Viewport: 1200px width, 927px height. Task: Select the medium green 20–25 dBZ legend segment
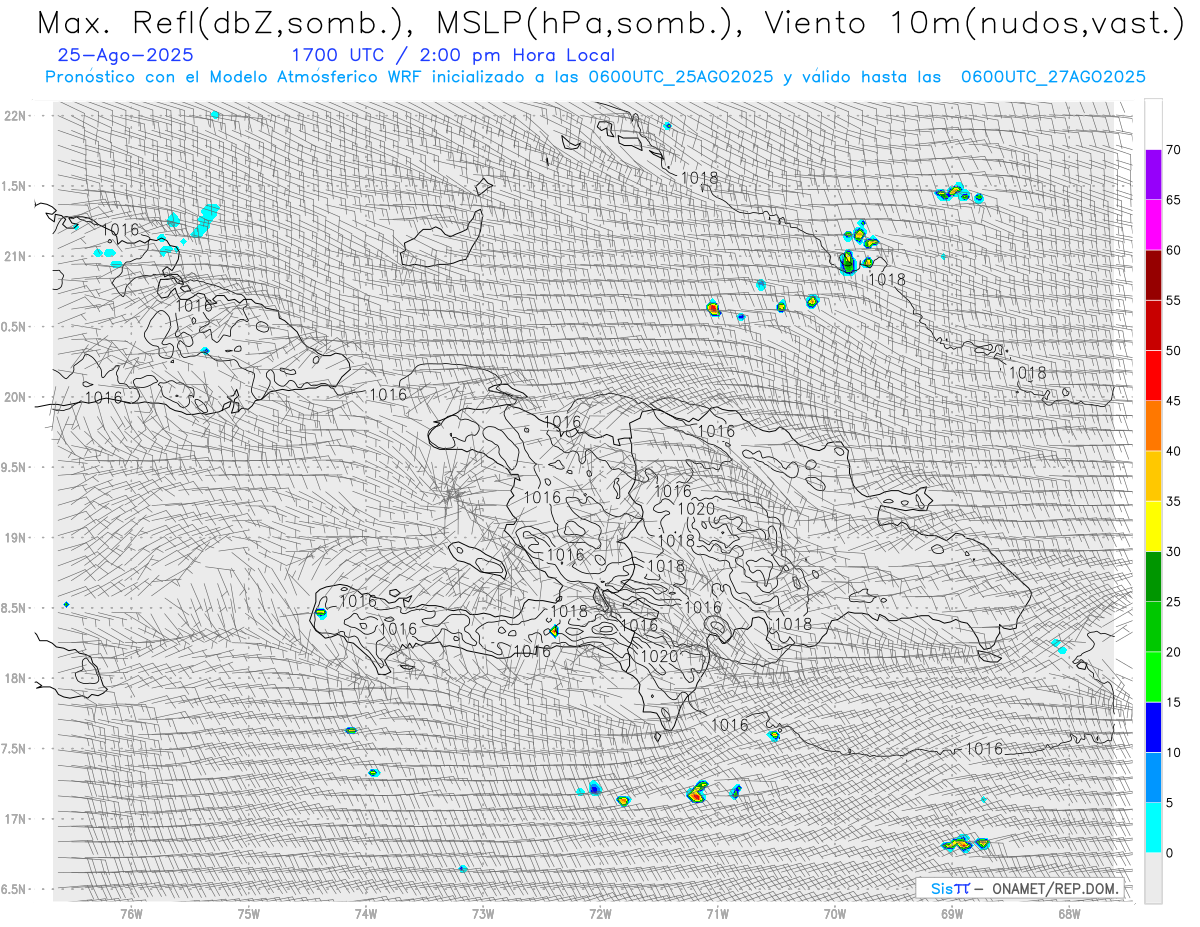(1153, 627)
